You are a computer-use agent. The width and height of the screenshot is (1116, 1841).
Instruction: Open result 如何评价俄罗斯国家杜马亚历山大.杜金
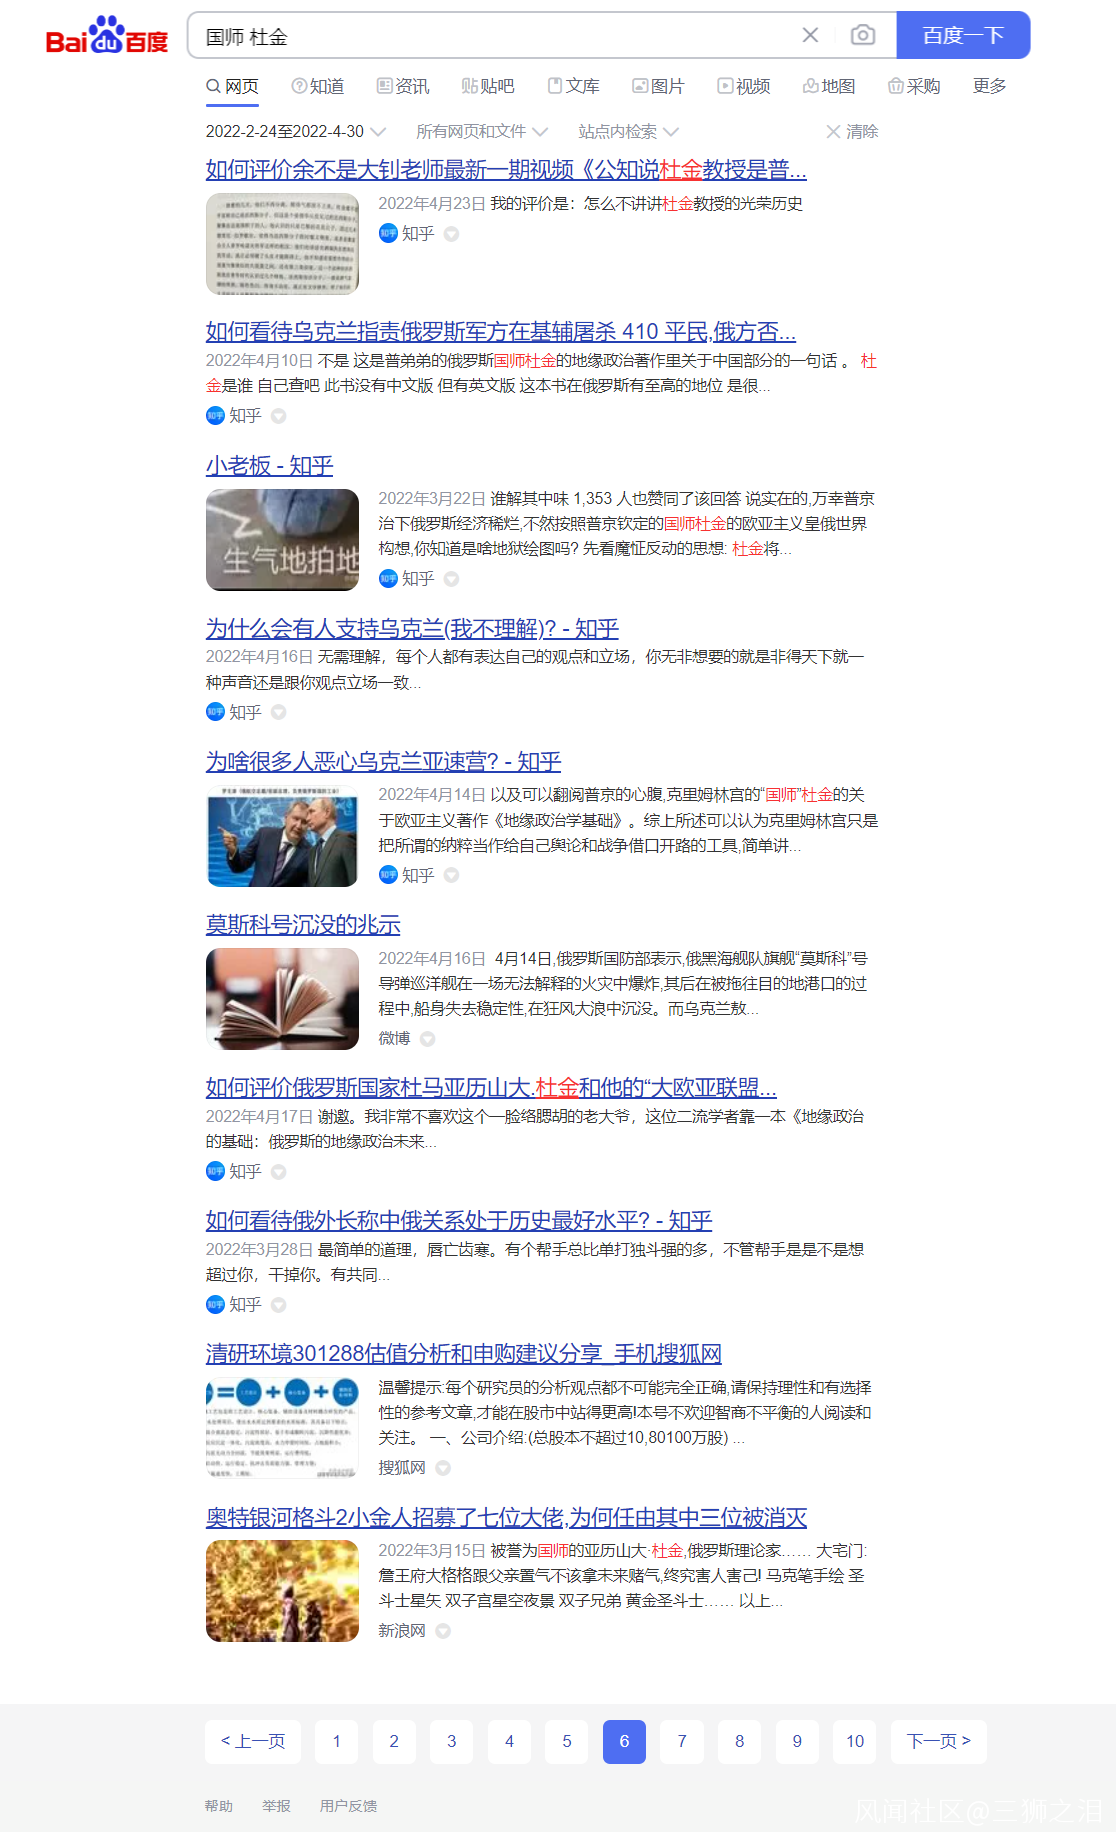[x=491, y=1088]
